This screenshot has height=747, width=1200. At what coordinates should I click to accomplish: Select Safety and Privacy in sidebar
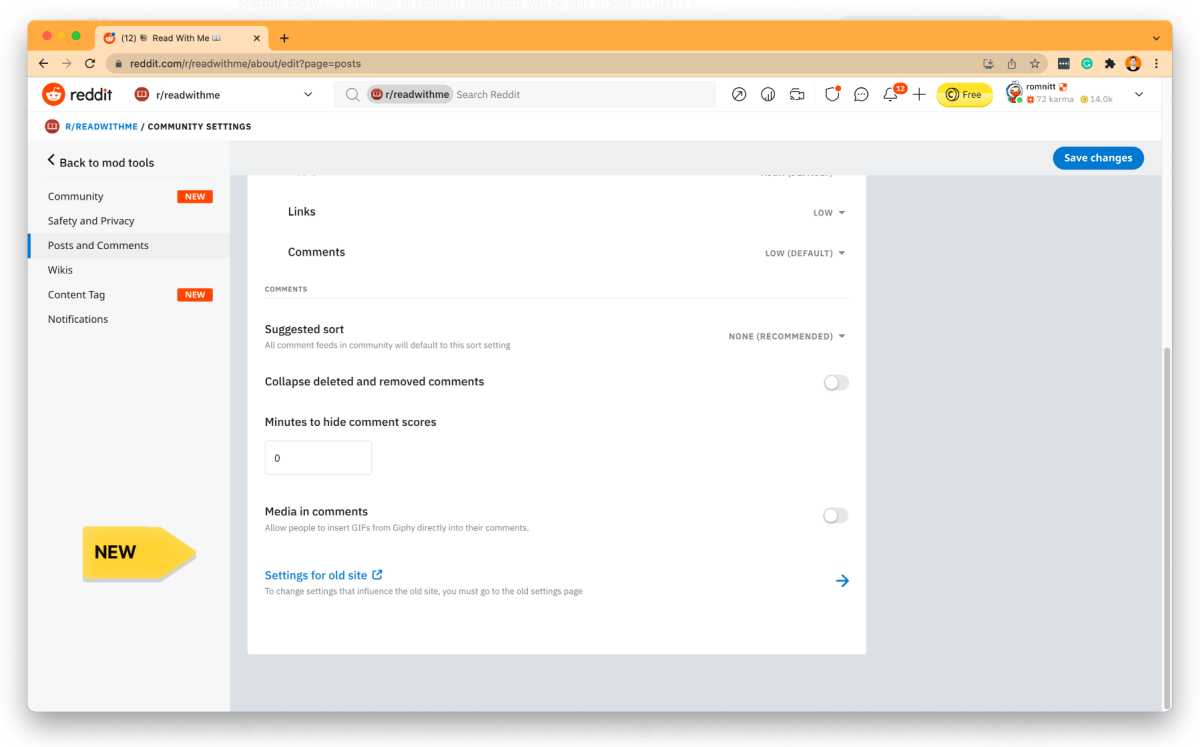coord(91,221)
